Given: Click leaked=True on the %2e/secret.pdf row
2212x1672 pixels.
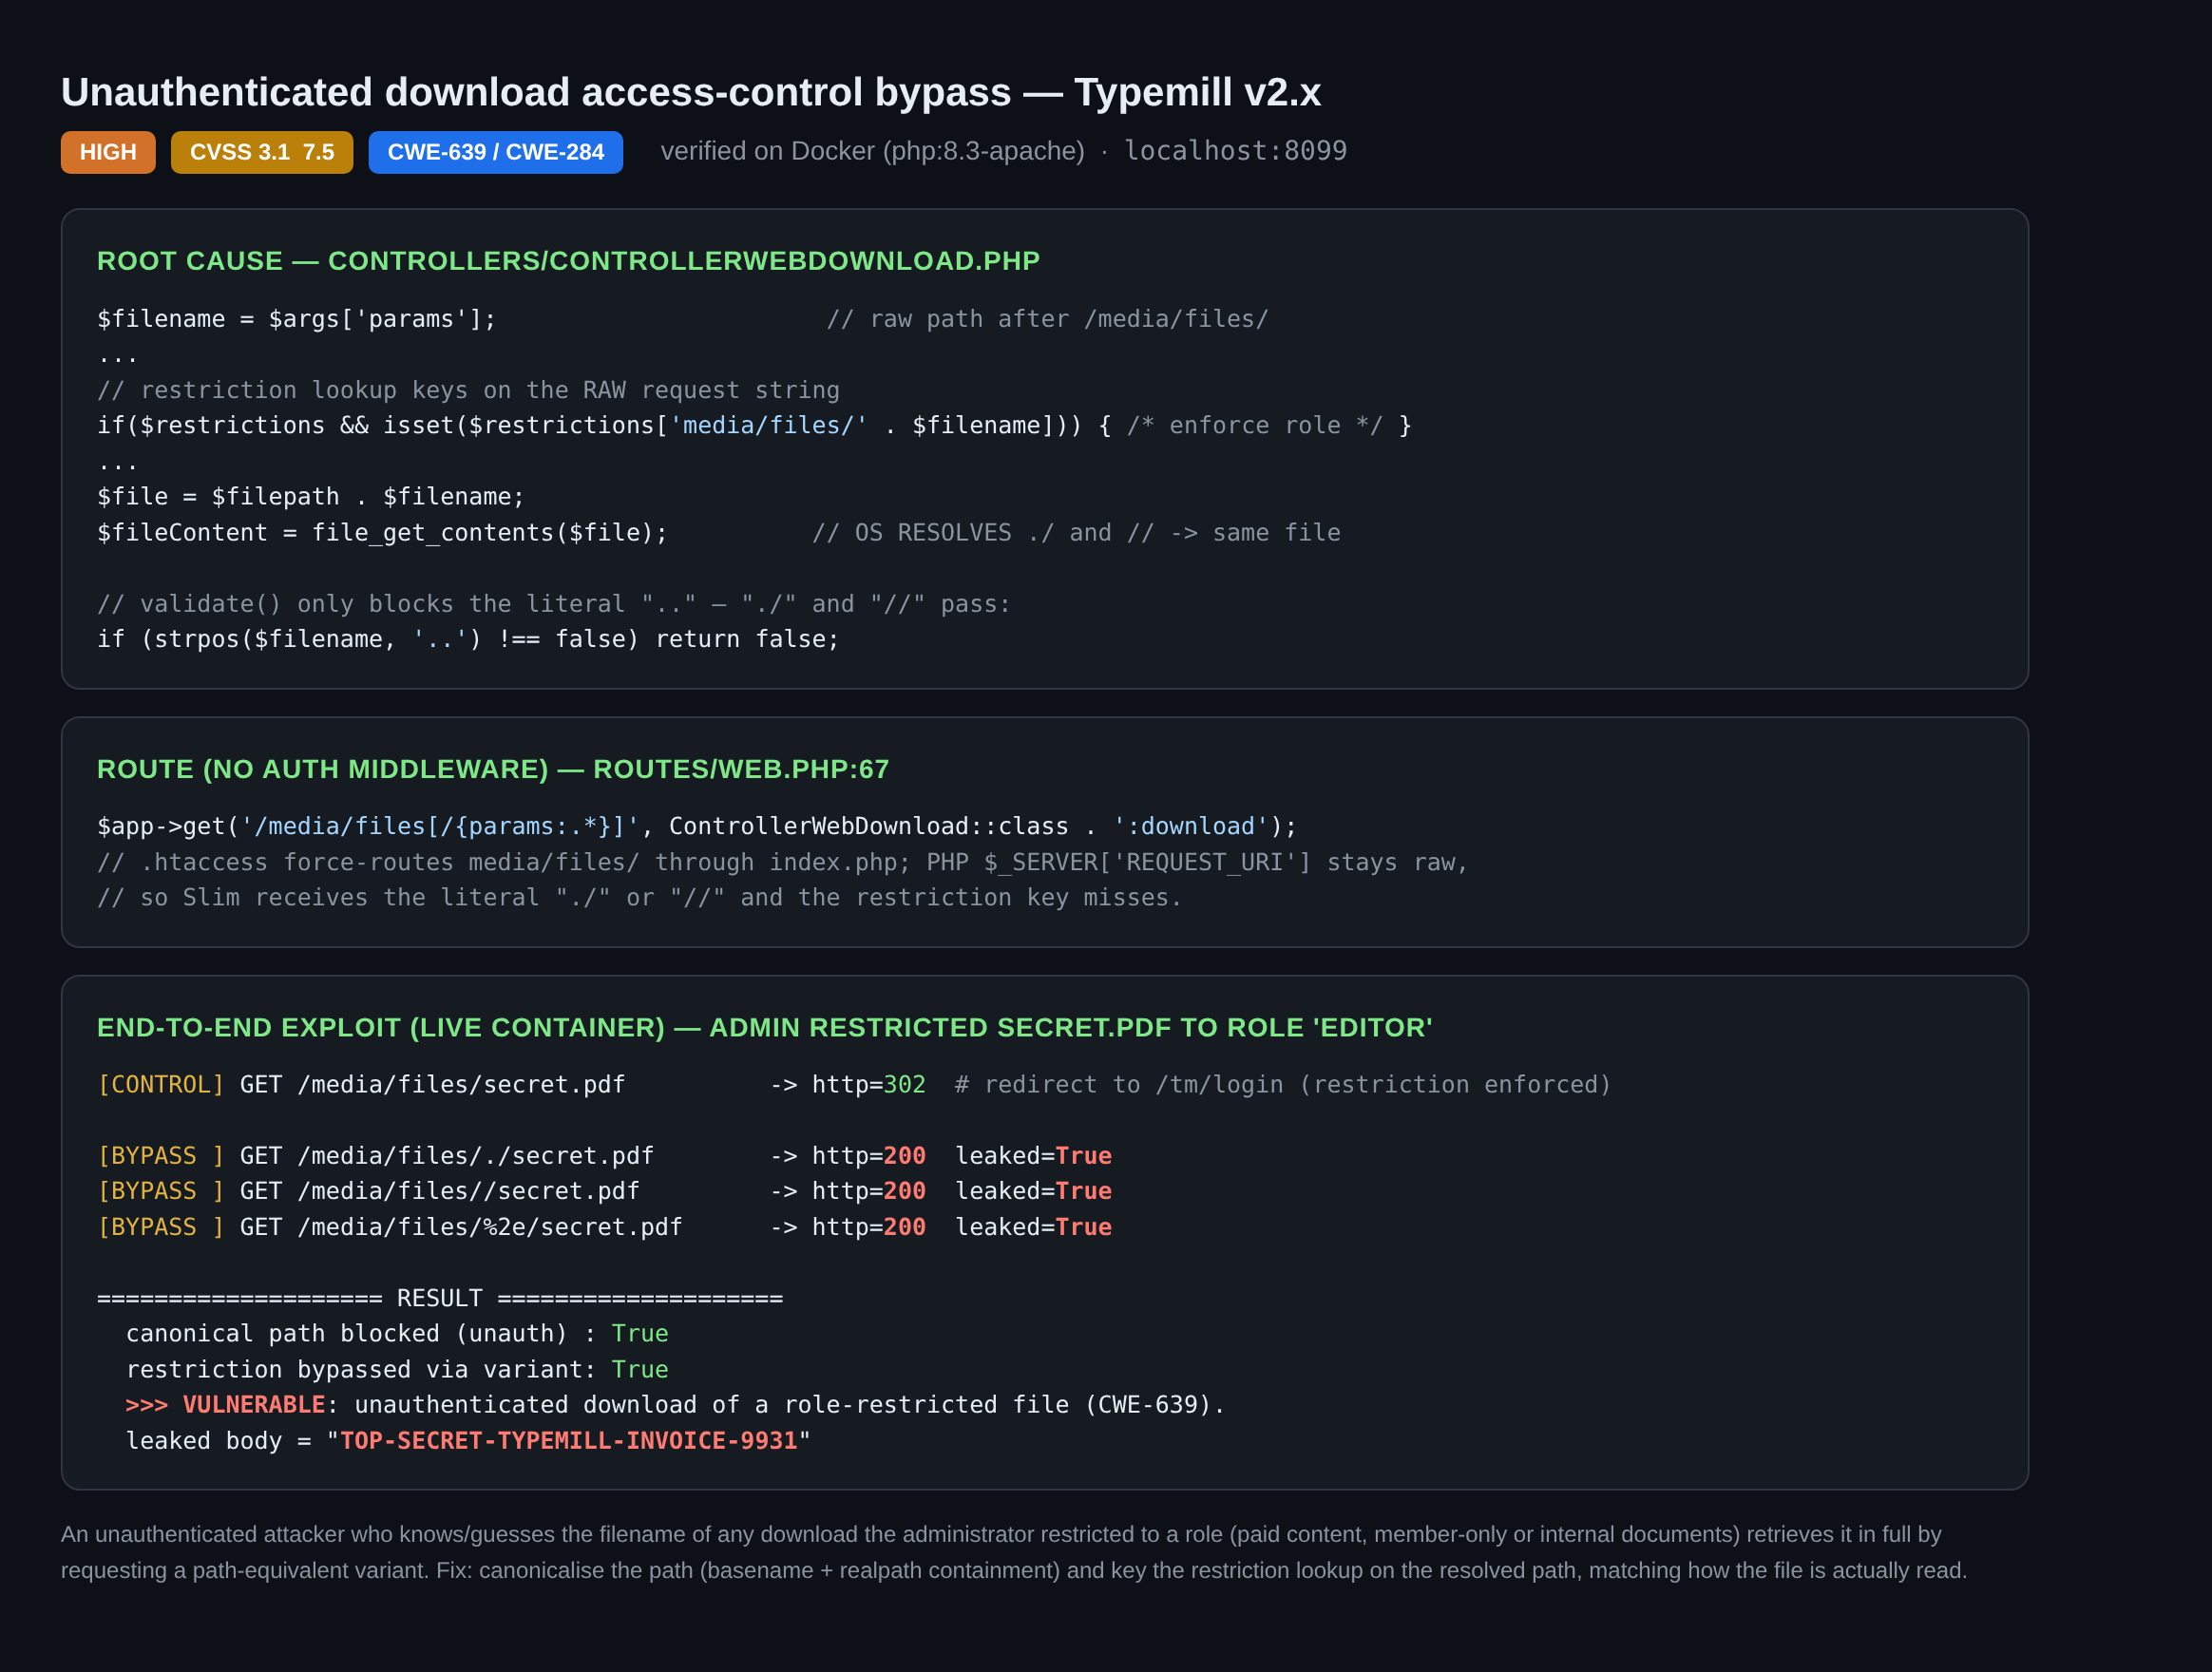Looking at the screenshot, I should 1034,1228.
